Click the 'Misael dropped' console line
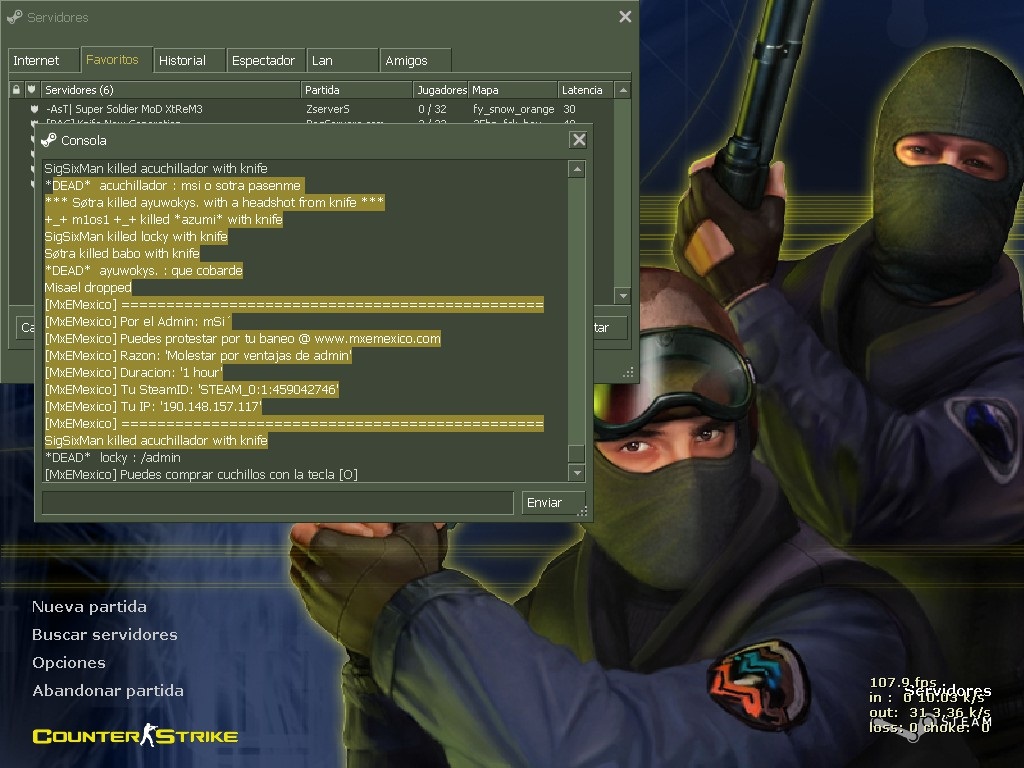Screen dimensions: 1024x768 pos(88,287)
